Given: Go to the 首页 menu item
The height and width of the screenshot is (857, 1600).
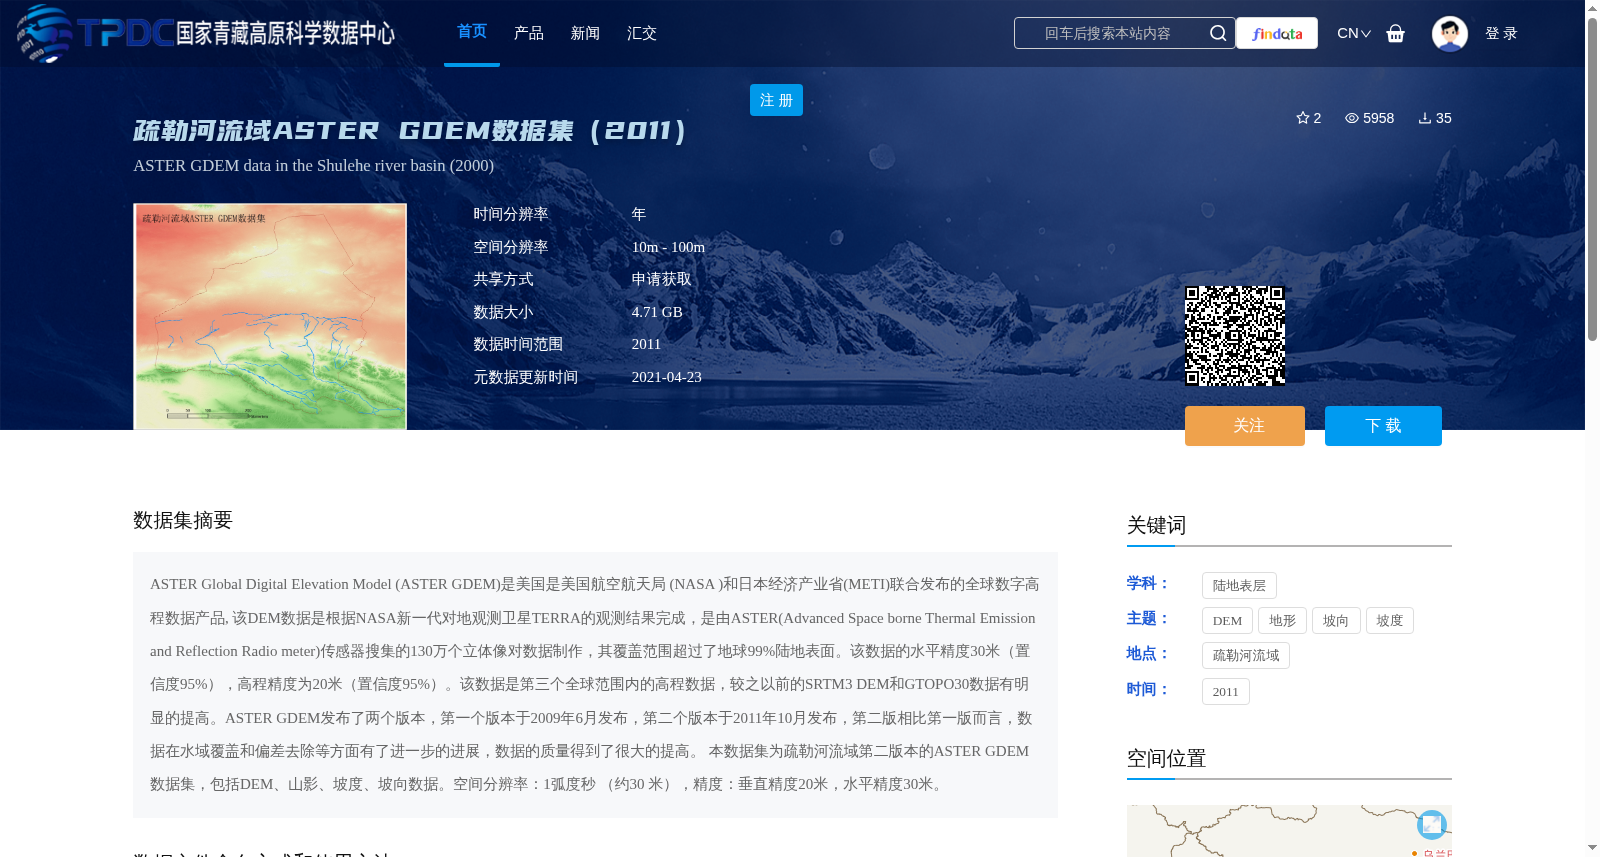Looking at the screenshot, I should click(472, 32).
